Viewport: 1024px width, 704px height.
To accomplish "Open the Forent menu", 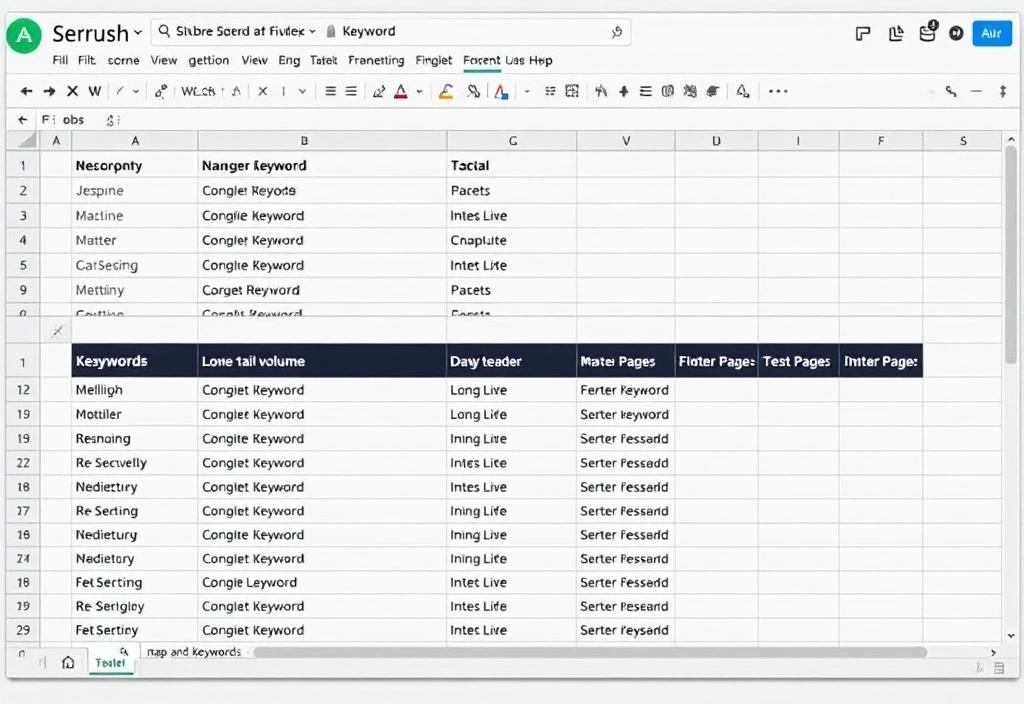I will click(x=481, y=60).
